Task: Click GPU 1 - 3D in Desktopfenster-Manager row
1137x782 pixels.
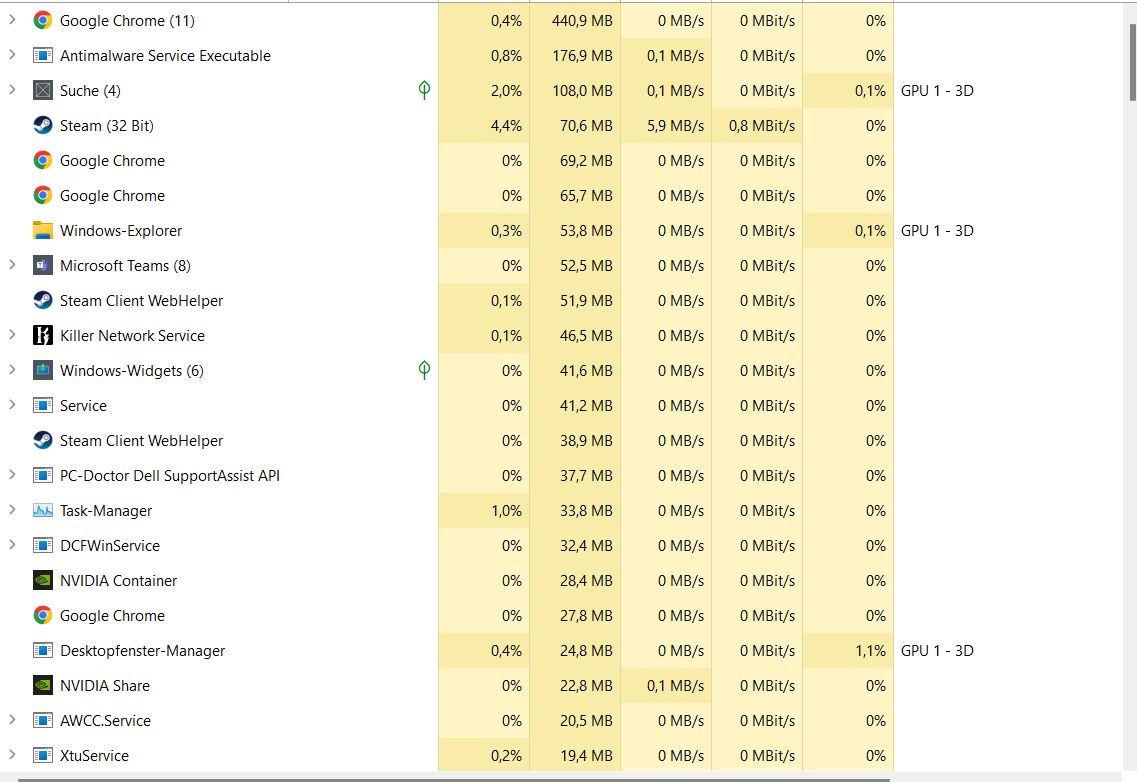Action: (x=937, y=651)
